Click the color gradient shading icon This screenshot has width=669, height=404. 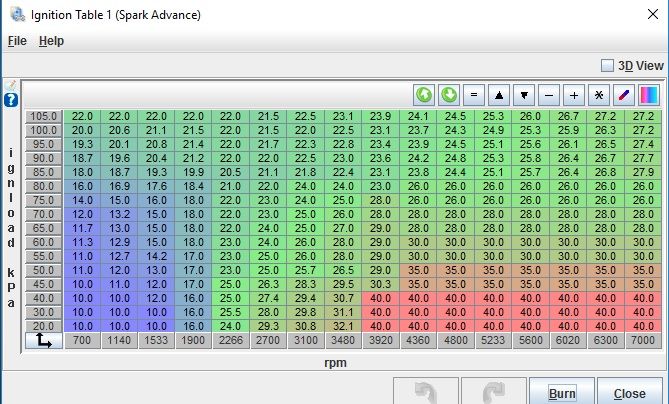tap(649, 95)
